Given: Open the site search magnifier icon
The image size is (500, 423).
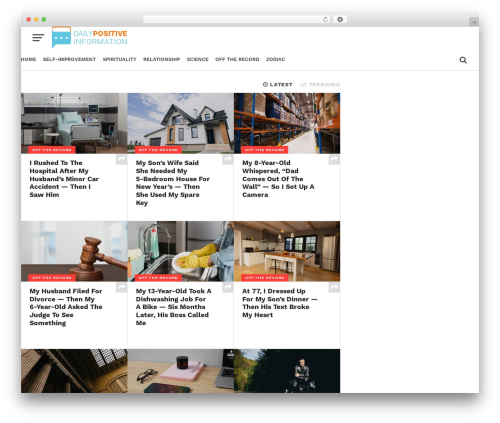Looking at the screenshot, I should tap(463, 60).
